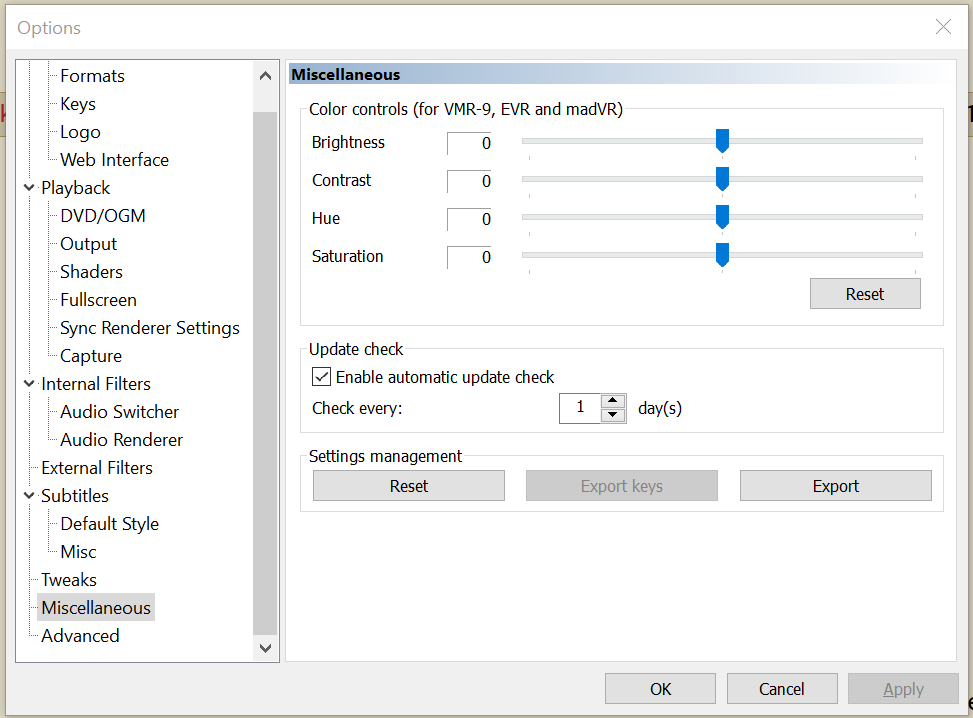Open the Tweaks settings page
This screenshot has height=718, width=973.
pos(69,580)
